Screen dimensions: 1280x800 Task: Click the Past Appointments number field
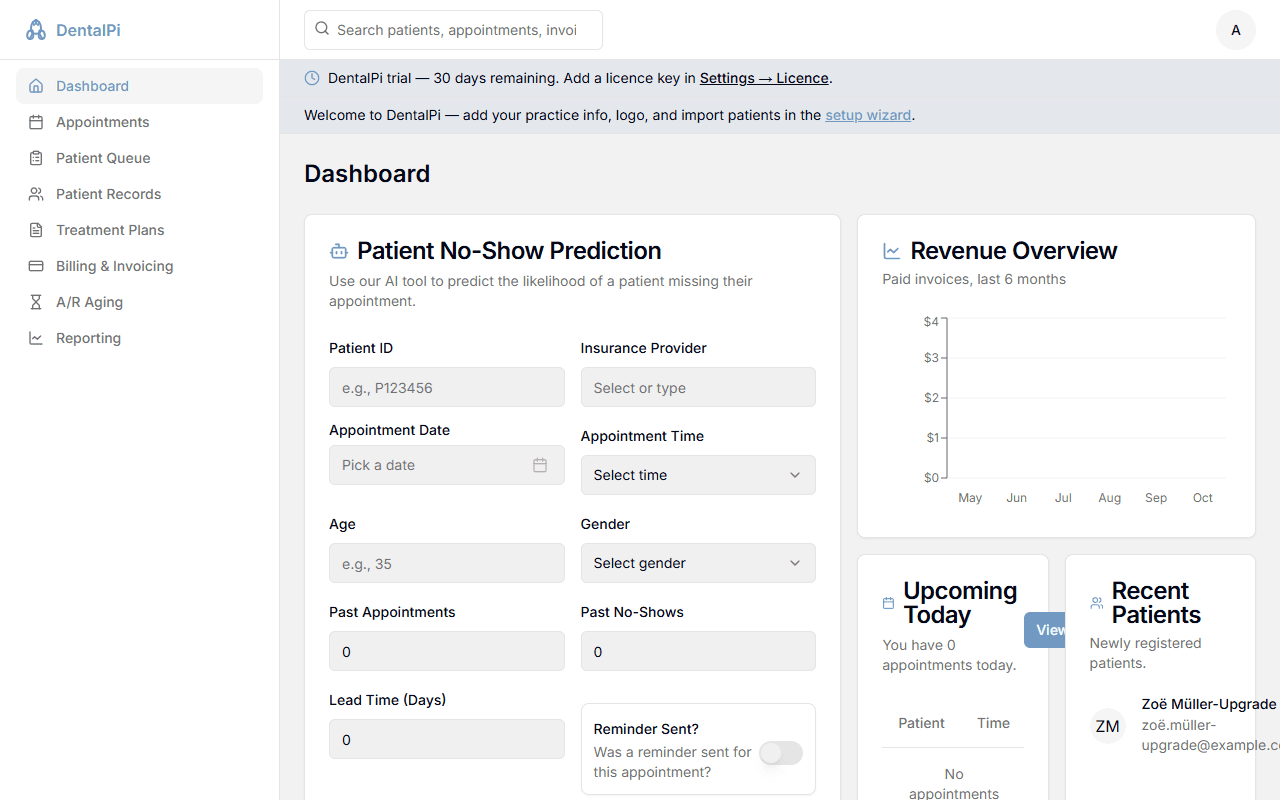pyautogui.click(x=447, y=651)
